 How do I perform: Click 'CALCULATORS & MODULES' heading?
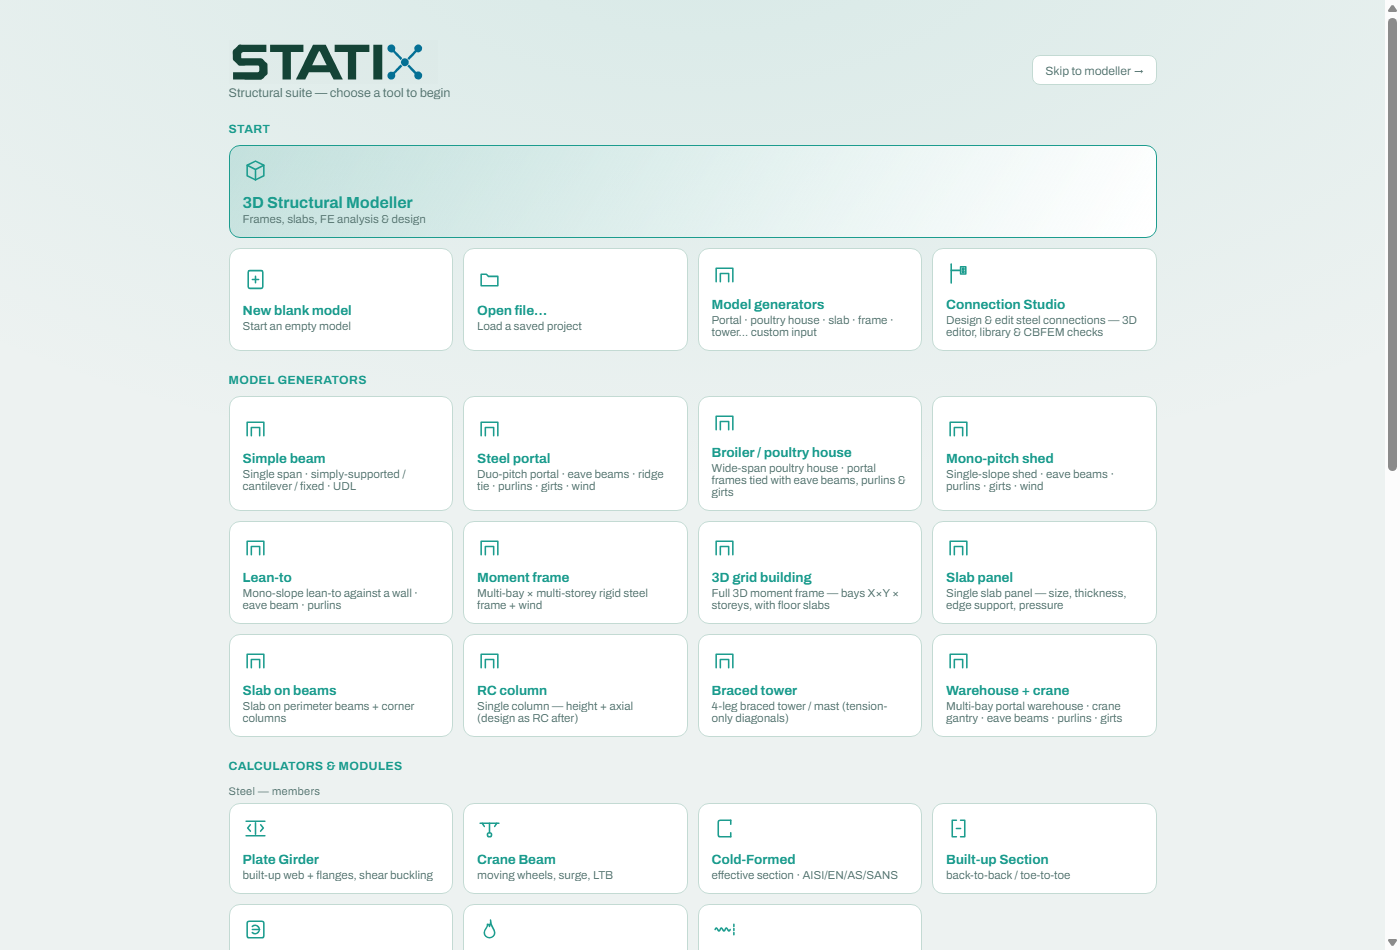click(x=315, y=766)
